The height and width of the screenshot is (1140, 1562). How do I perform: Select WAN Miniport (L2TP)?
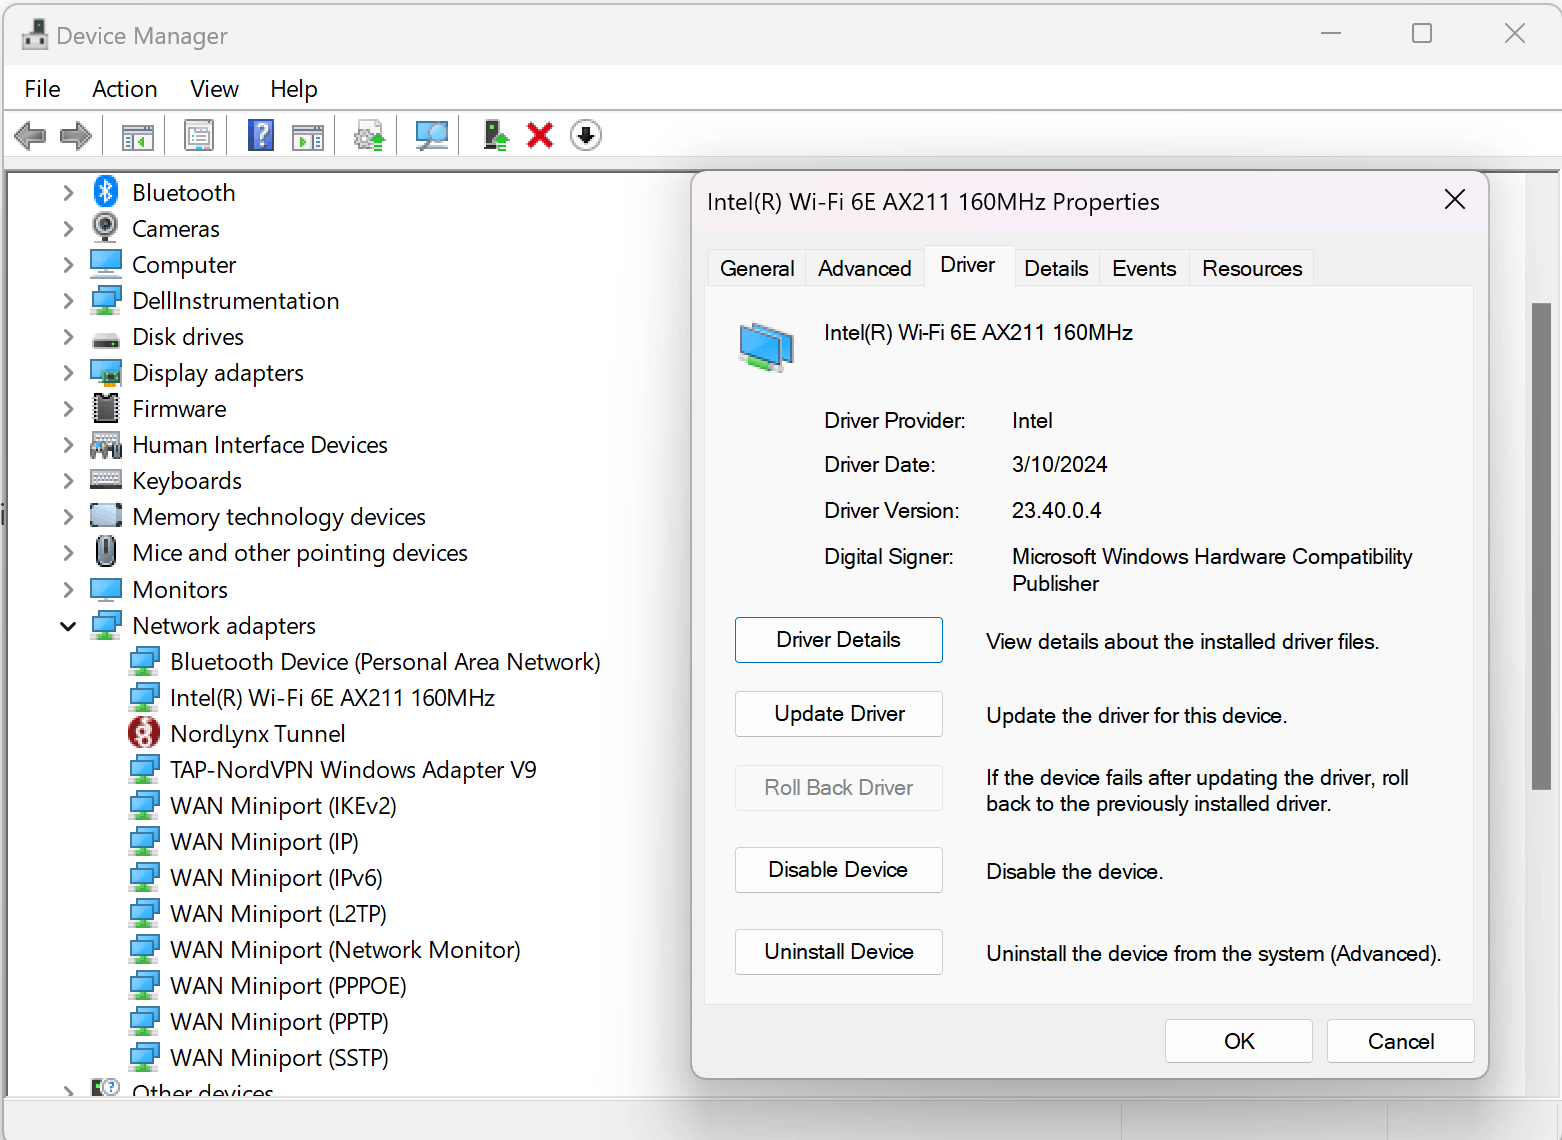coord(278,913)
